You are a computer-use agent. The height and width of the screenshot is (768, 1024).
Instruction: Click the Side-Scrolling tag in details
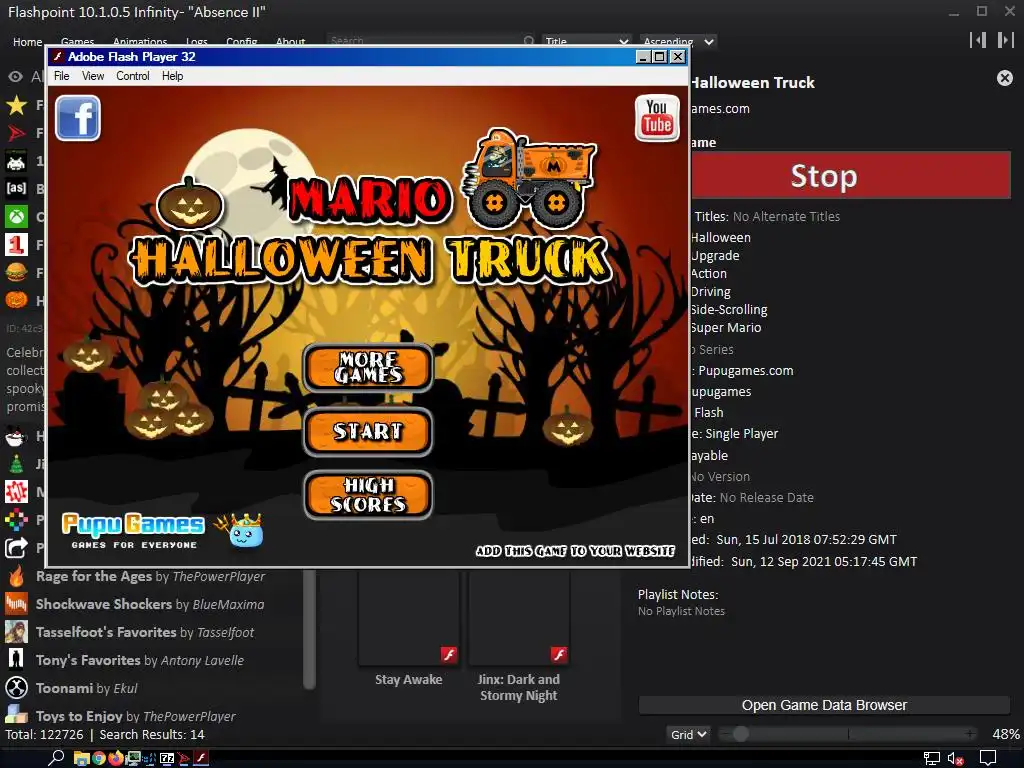pyautogui.click(x=729, y=310)
